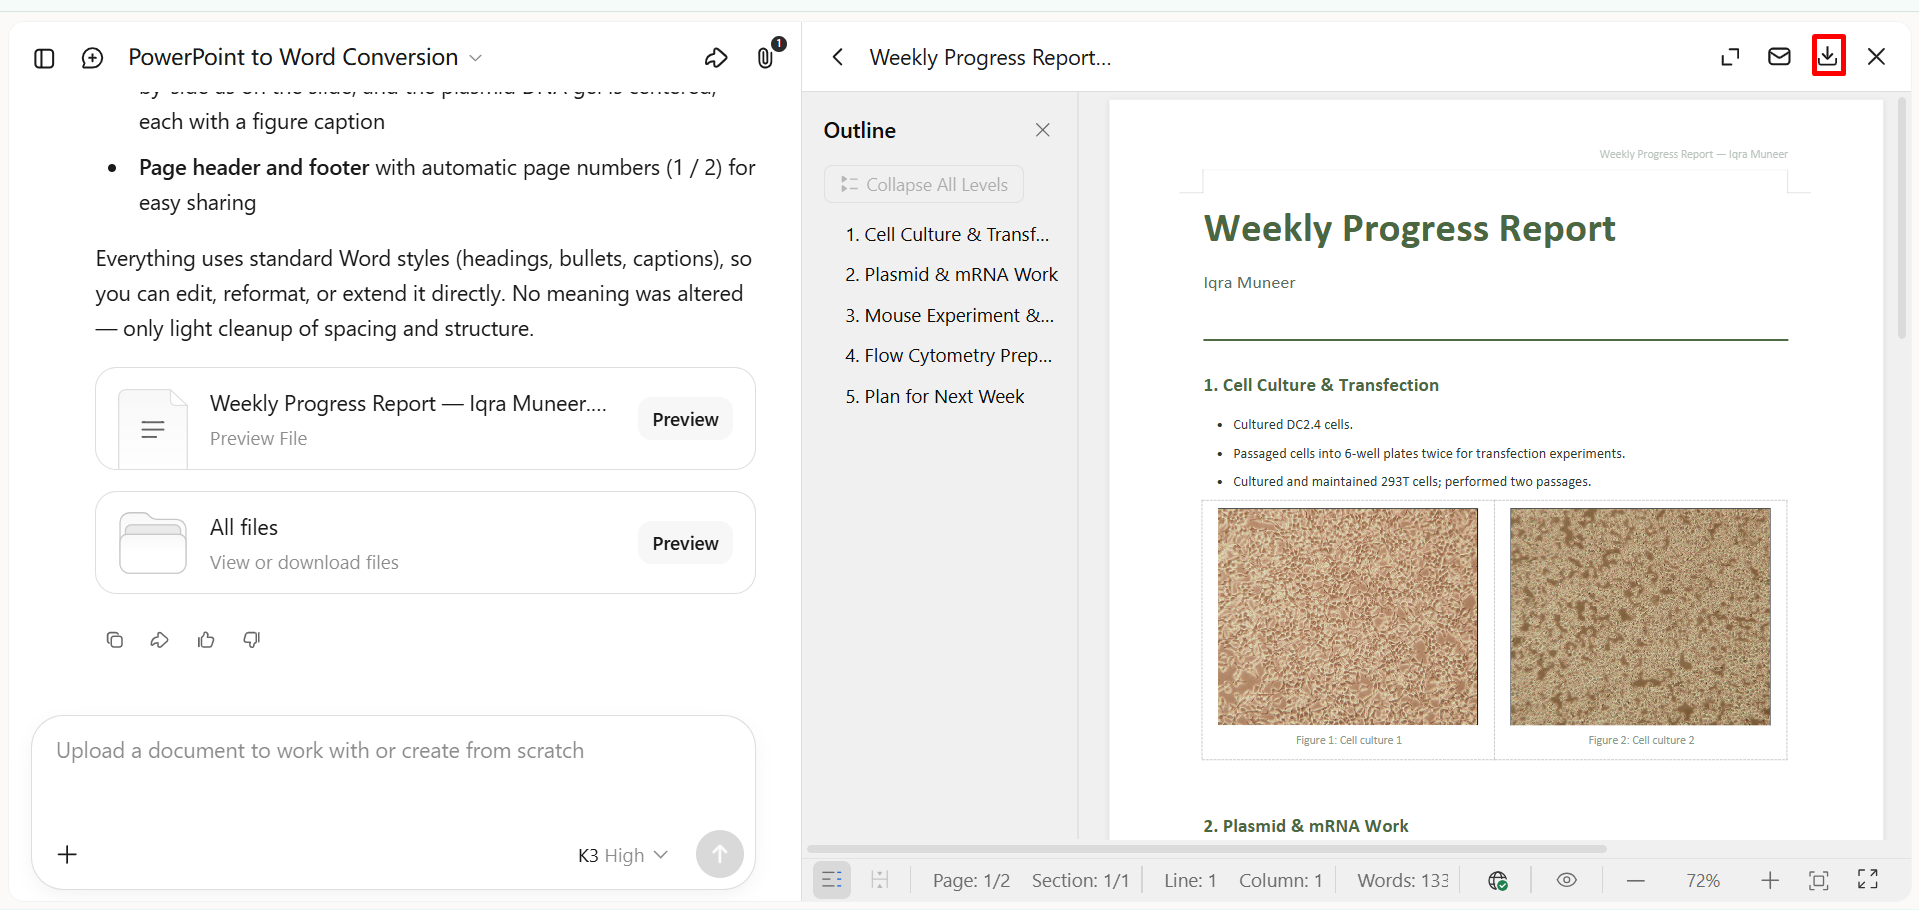Image resolution: width=1919 pixels, height=910 pixels.
Task: Fit page to window icon
Action: 1819,880
